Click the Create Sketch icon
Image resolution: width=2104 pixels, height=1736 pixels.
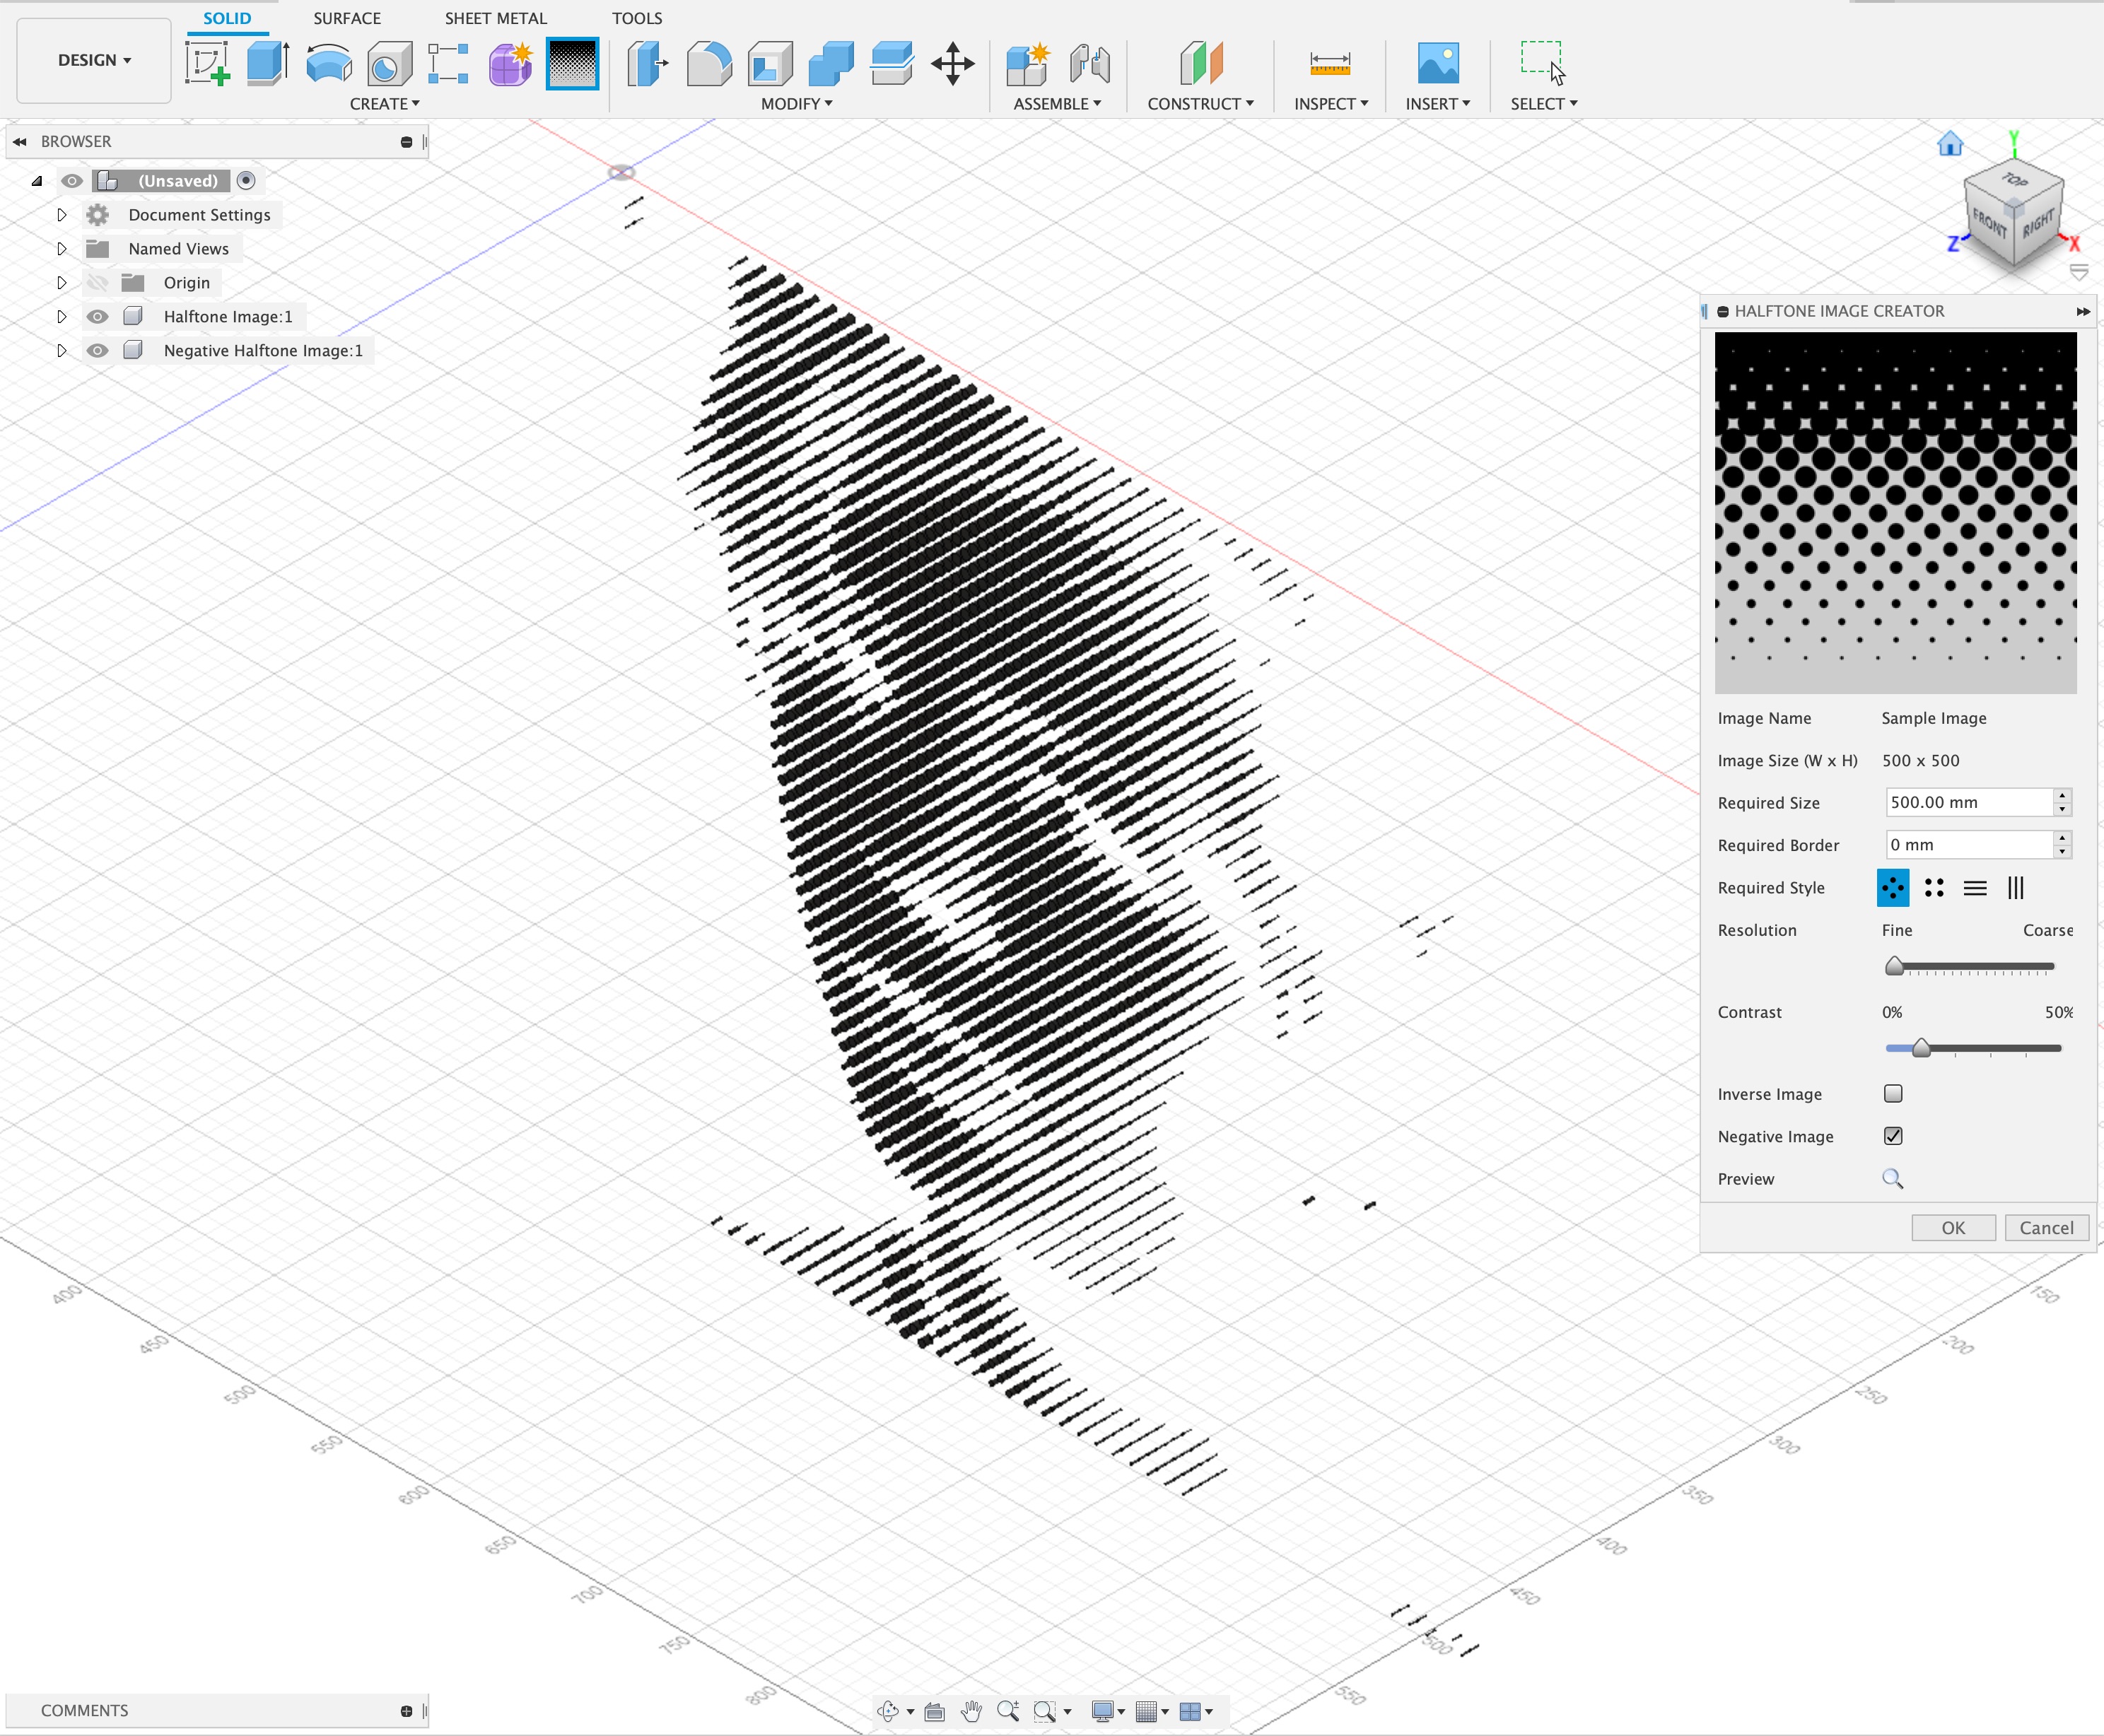coord(207,63)
